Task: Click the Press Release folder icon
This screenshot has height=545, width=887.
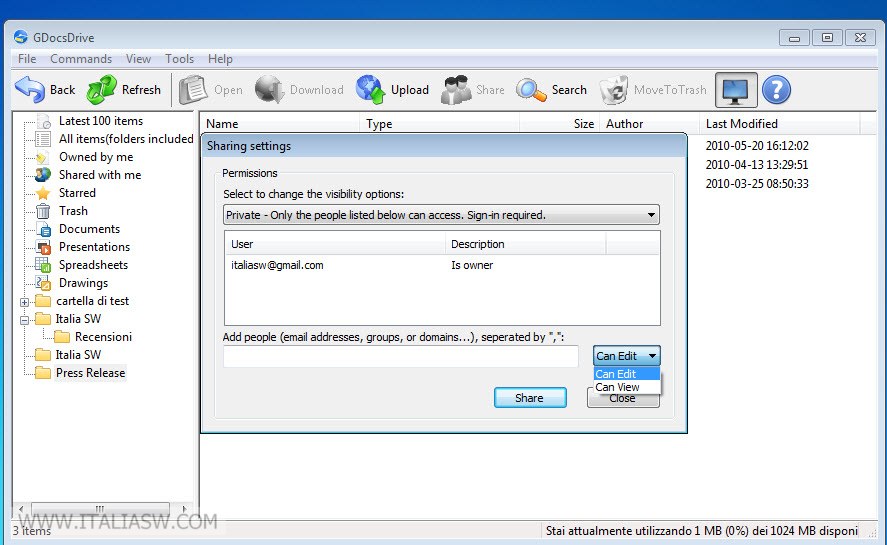Action: tap(43, 372)
